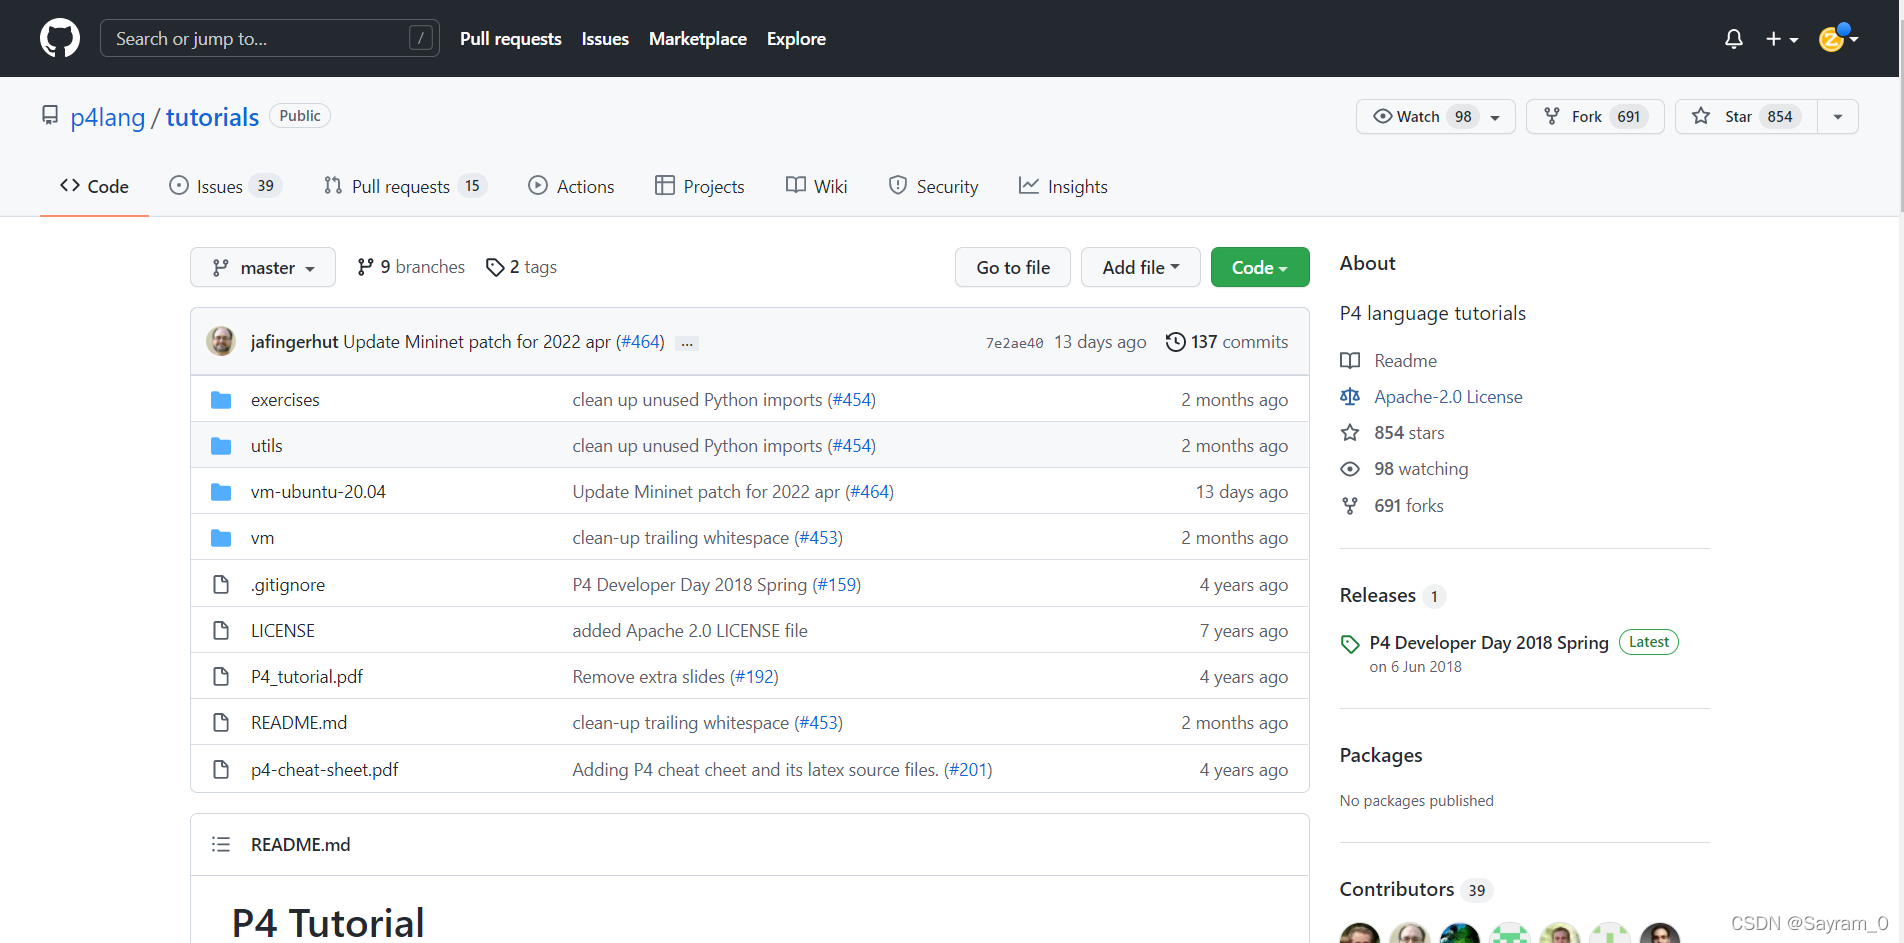
Task: Open the vm-ubuntu-20.04 folder icon
Action: [x=221, y=492]
